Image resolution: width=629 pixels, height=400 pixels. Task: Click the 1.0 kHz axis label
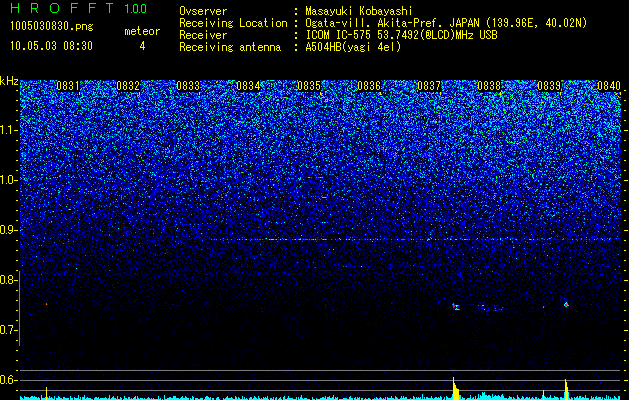(8, 180)
